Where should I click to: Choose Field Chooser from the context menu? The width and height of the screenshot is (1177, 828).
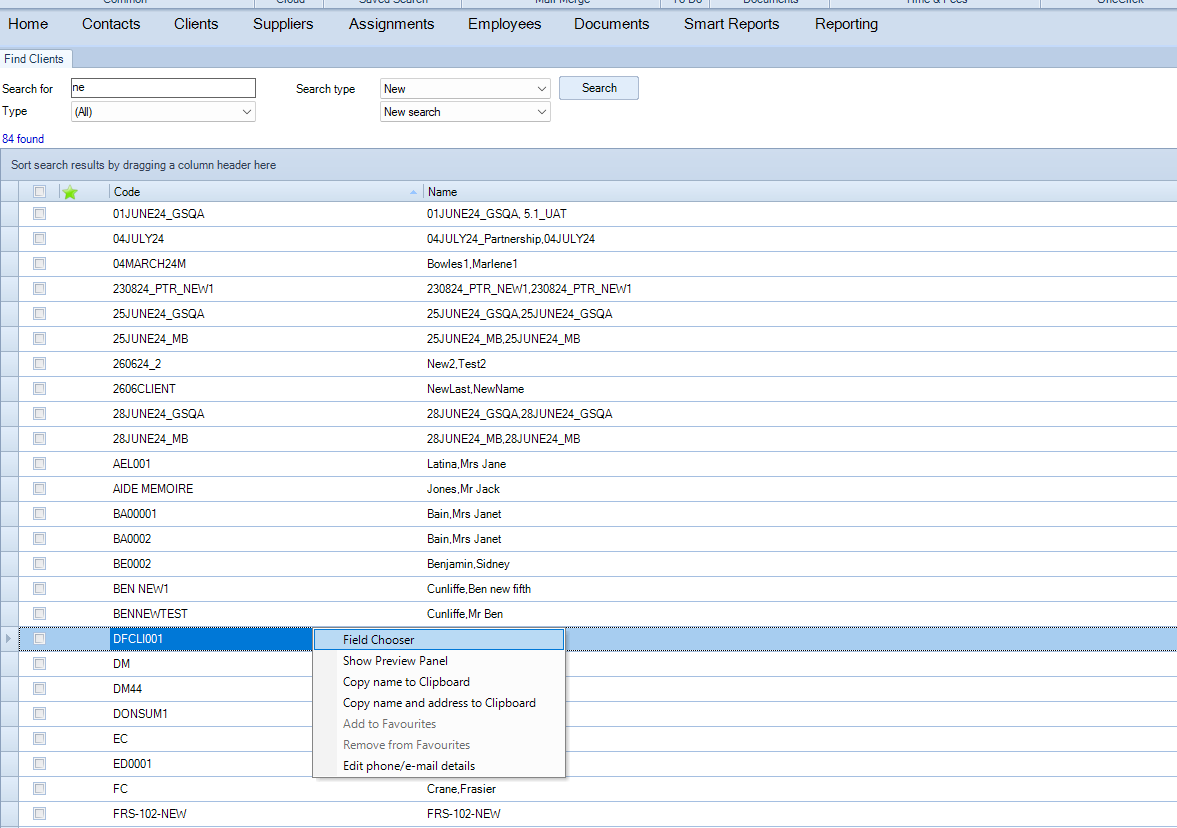click(438, 640)
